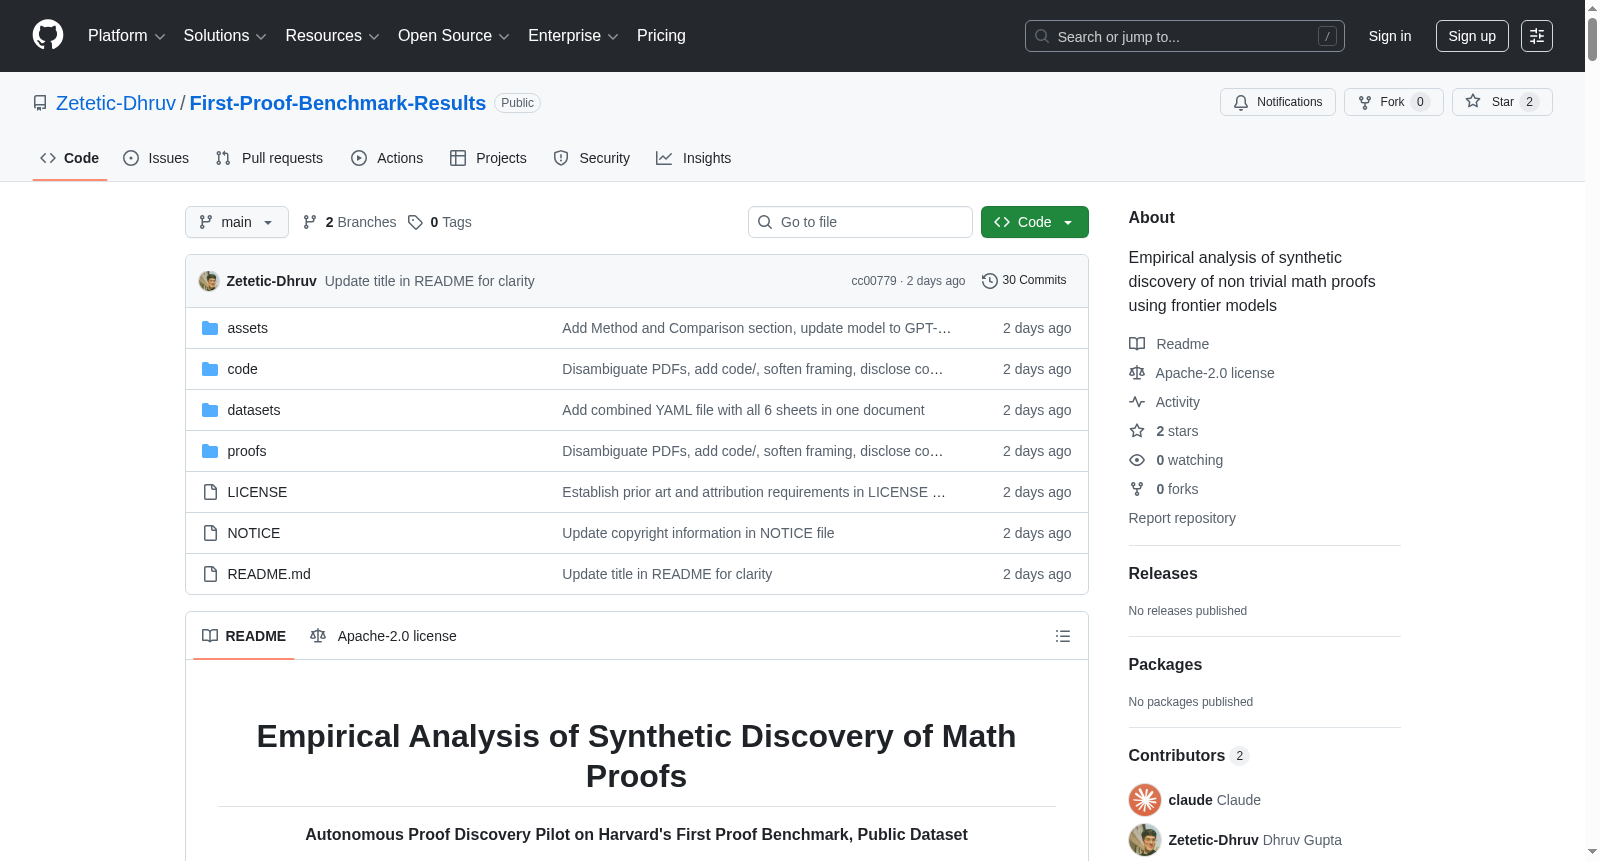1600x861 pixels.
Task: Open the Insights tab
Action: pyautogui.click(x=694, y=158)
